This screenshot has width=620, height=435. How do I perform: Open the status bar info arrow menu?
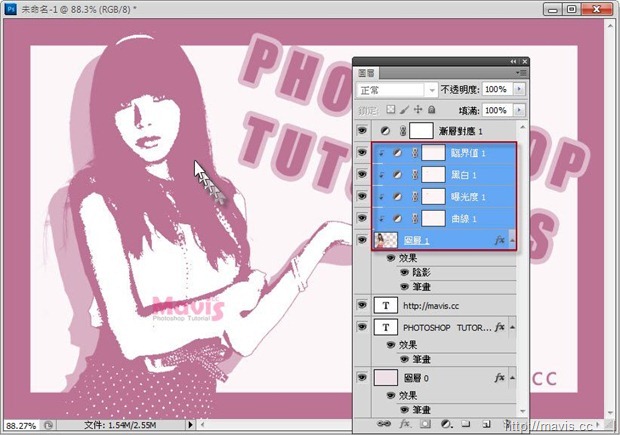tap(191, 425)
